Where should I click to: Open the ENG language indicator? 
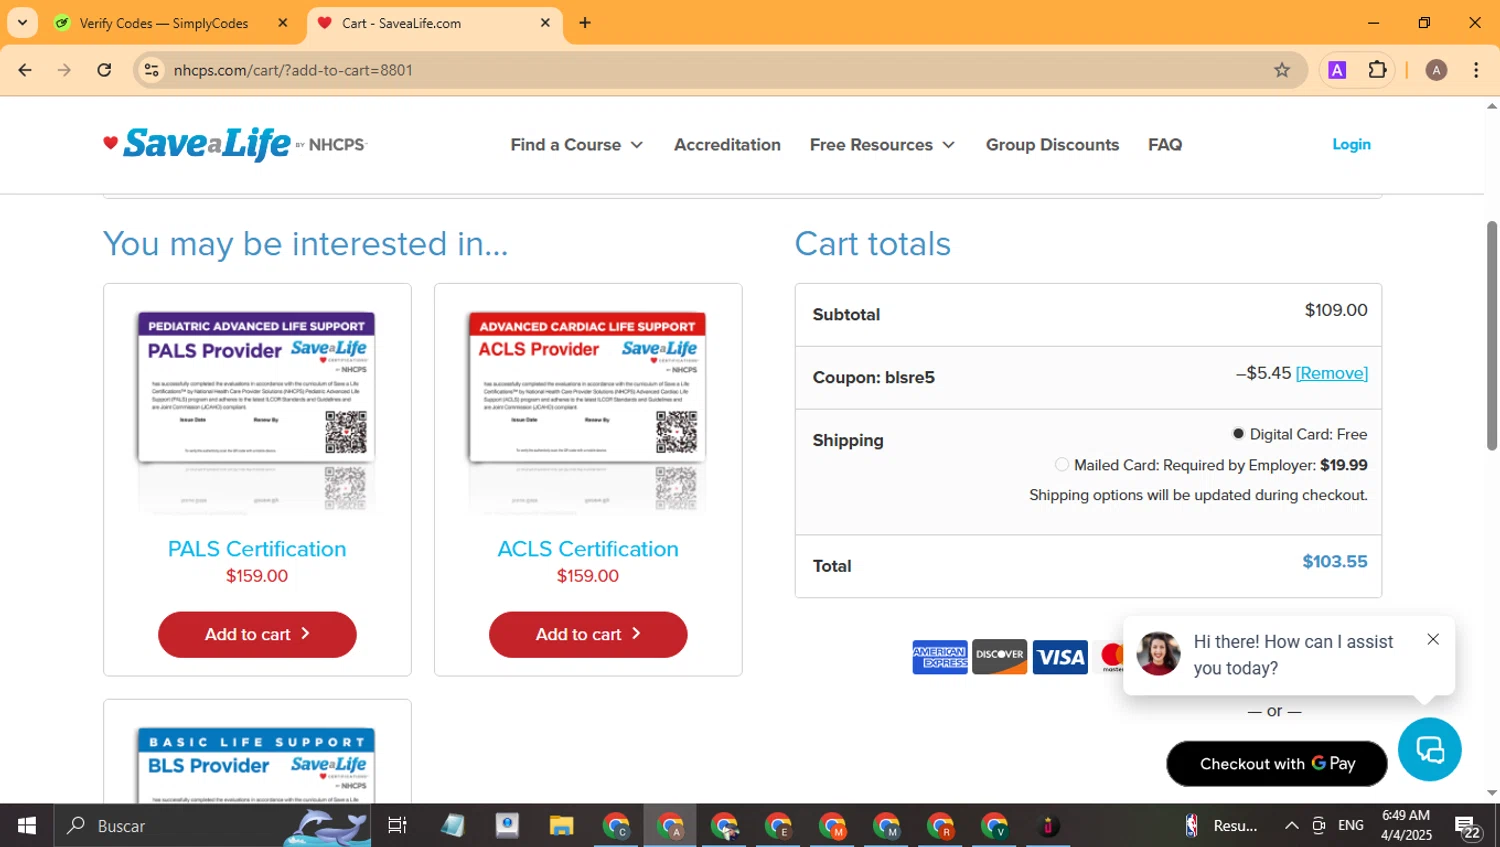[1351, 825]
